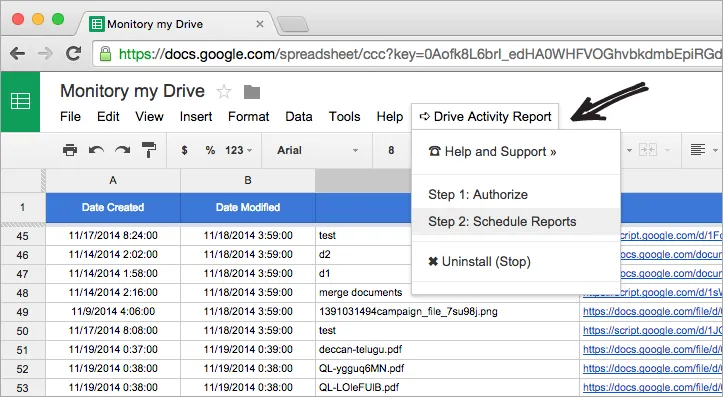This screenshot has width=723, height=397.
Task: Click cell with 11/19/2014 0:39:00
Action: (x=248, y=350)
